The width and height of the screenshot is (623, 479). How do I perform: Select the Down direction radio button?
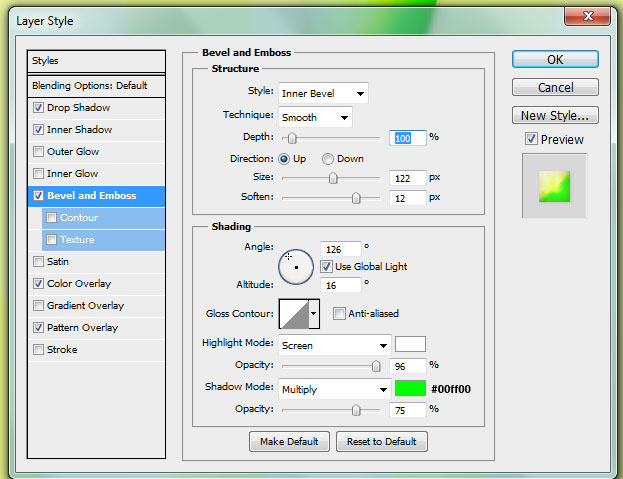[327, 159]
